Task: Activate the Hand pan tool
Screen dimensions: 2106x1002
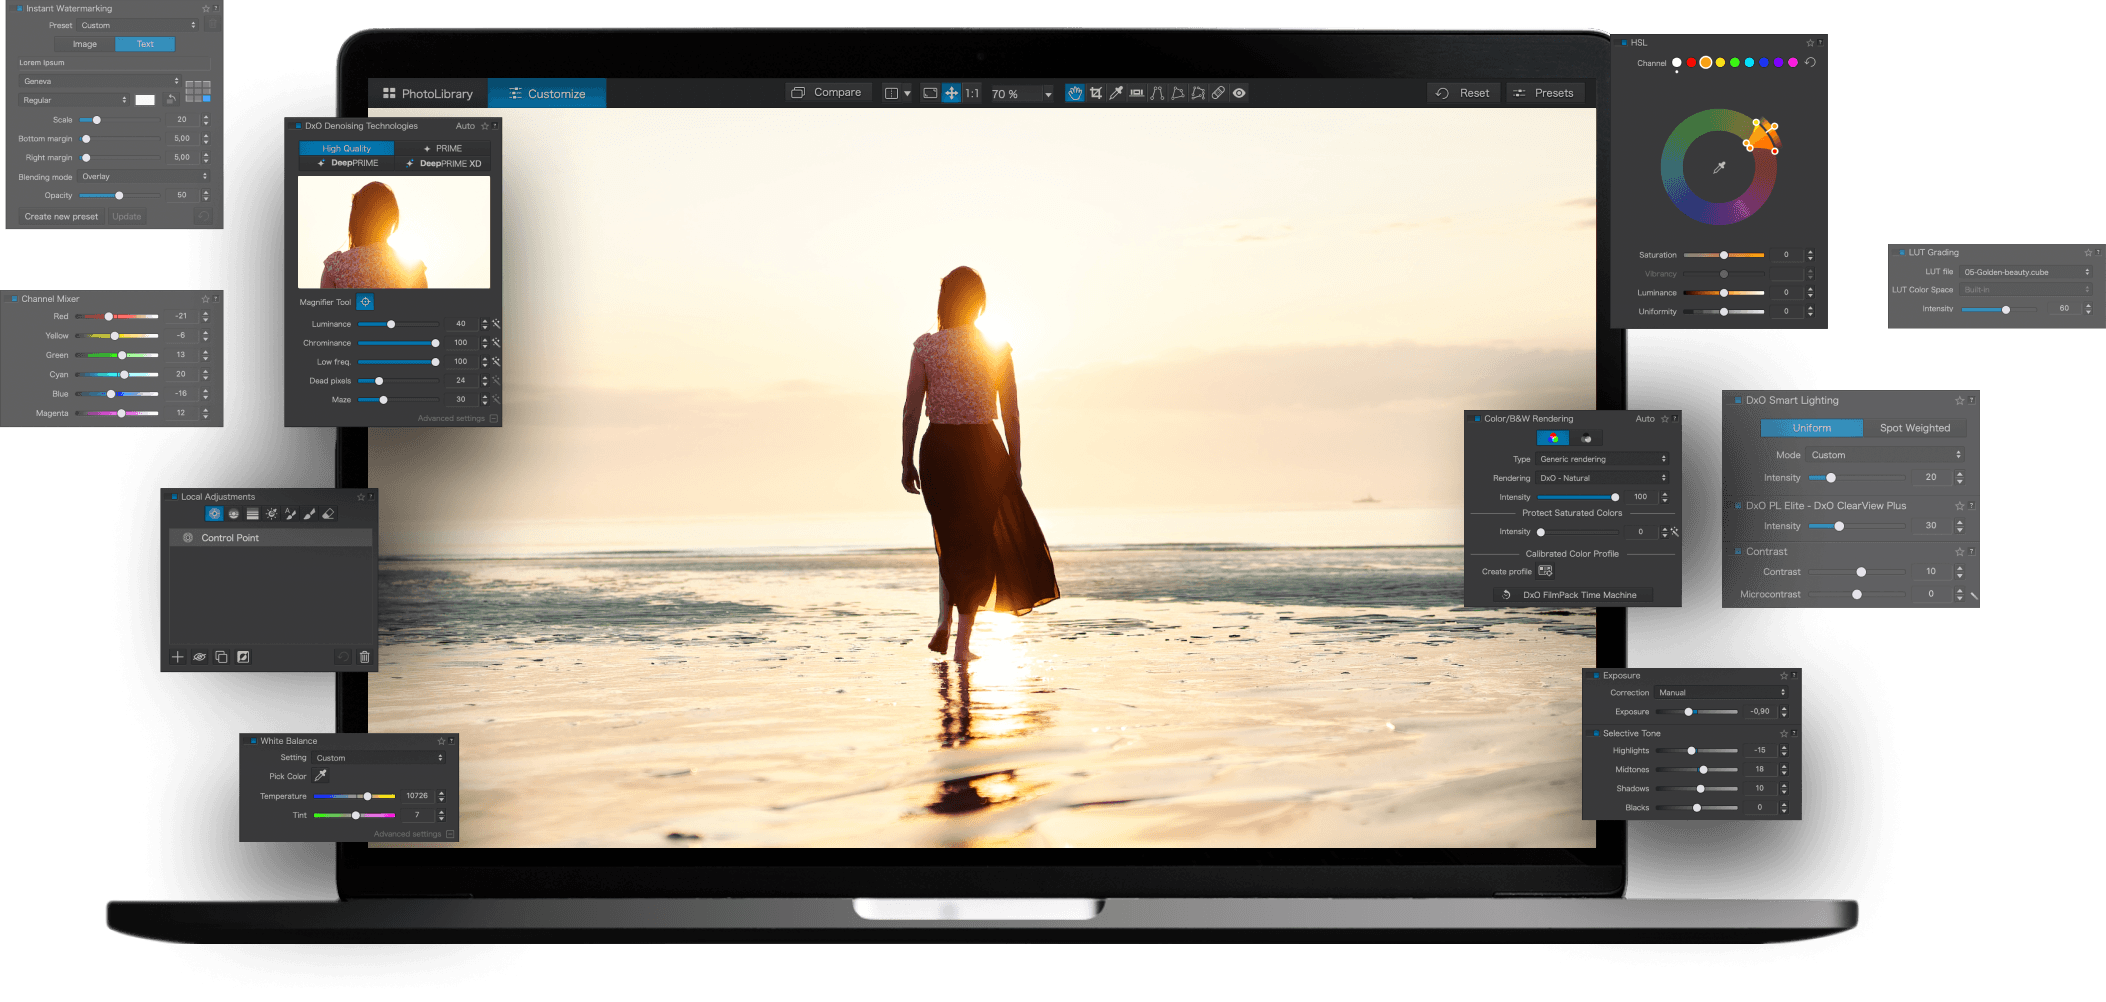Action: 1074,93
